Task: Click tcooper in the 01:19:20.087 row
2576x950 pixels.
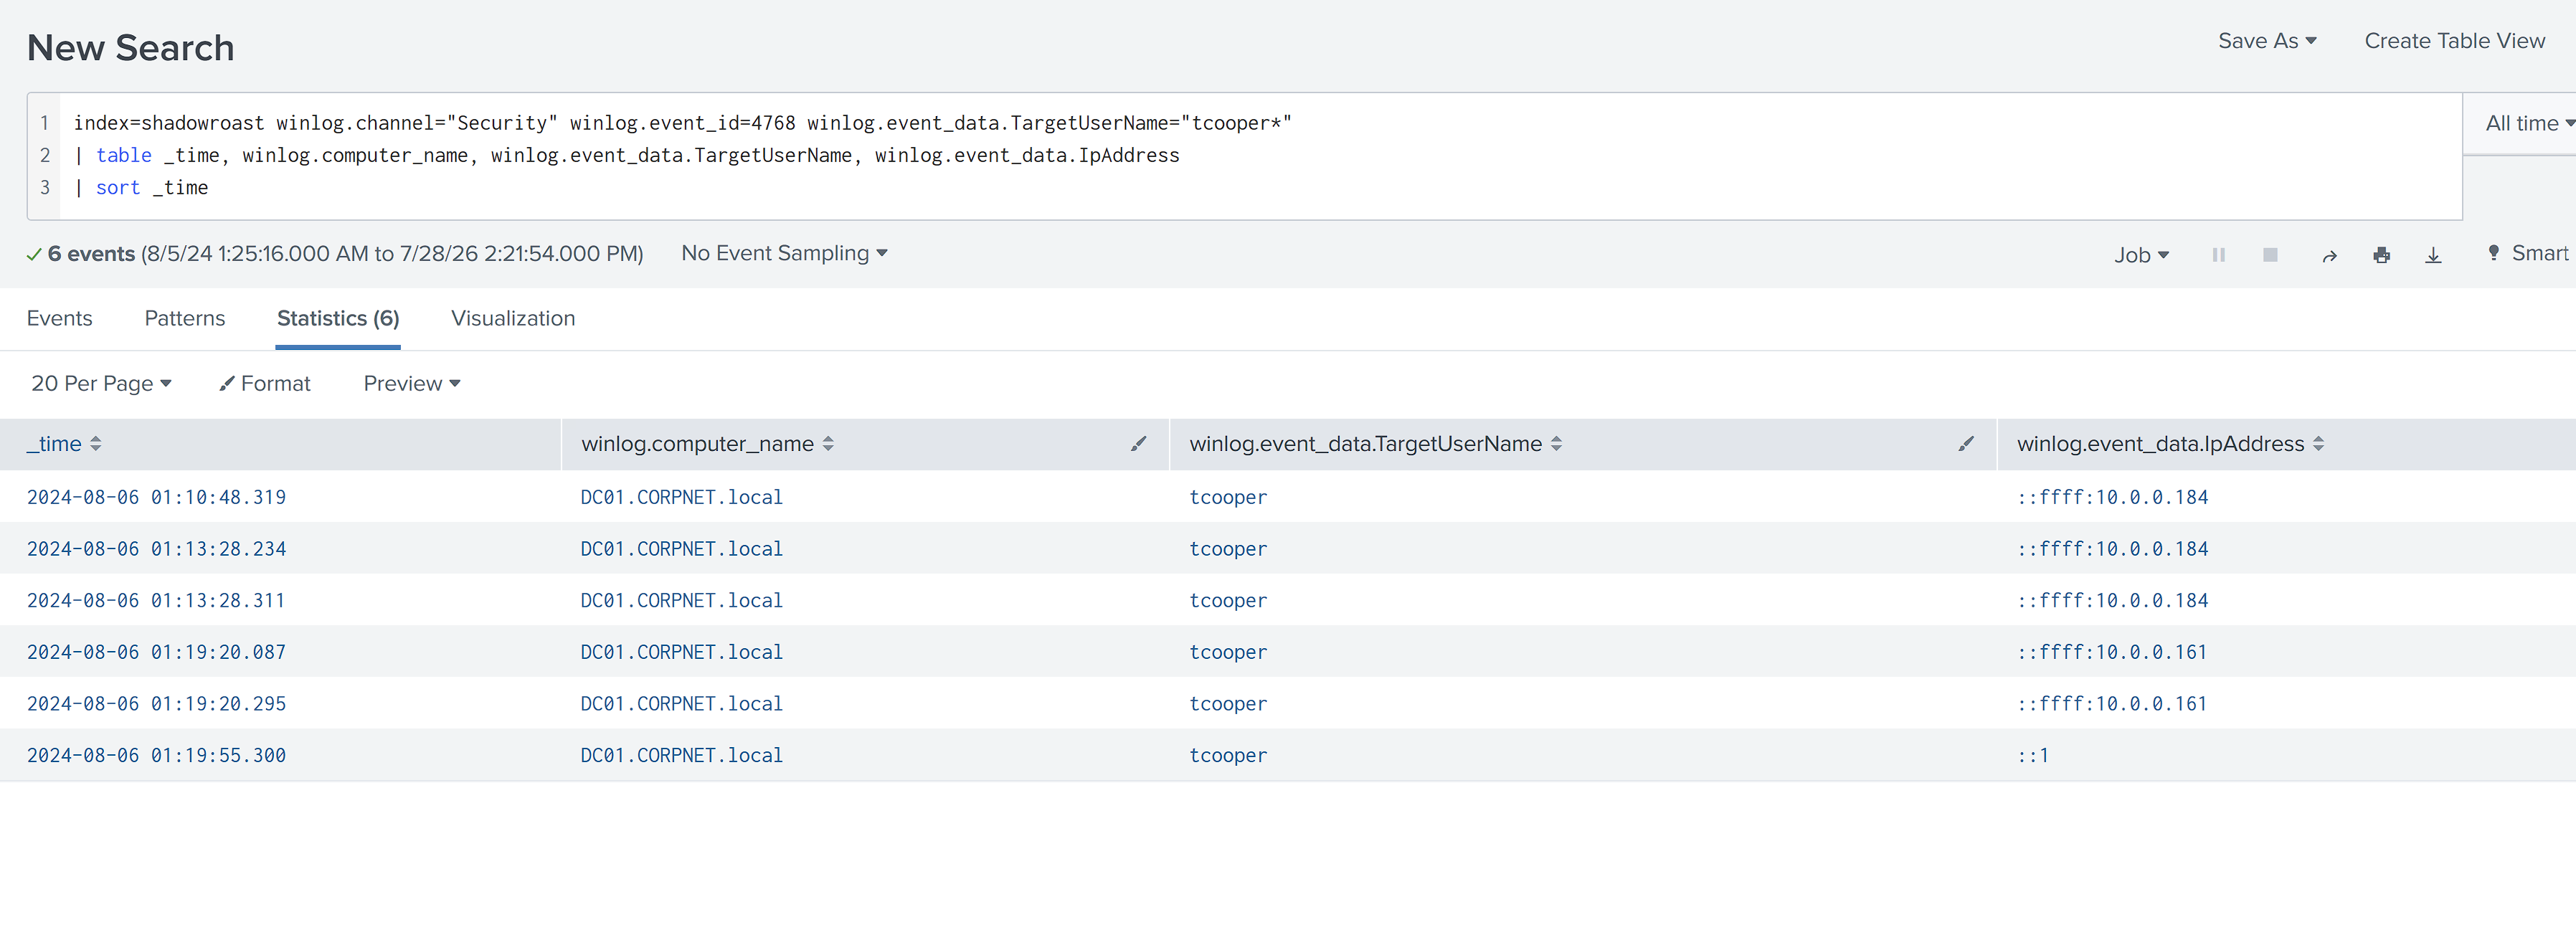Action: tap(1228, 653)
